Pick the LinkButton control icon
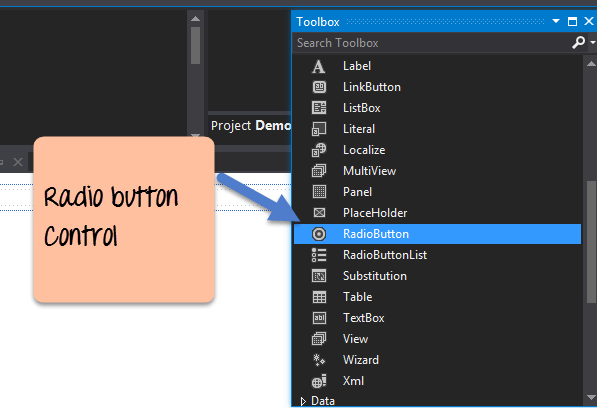The height and width of the screenshot is (408, 597). 319,87
